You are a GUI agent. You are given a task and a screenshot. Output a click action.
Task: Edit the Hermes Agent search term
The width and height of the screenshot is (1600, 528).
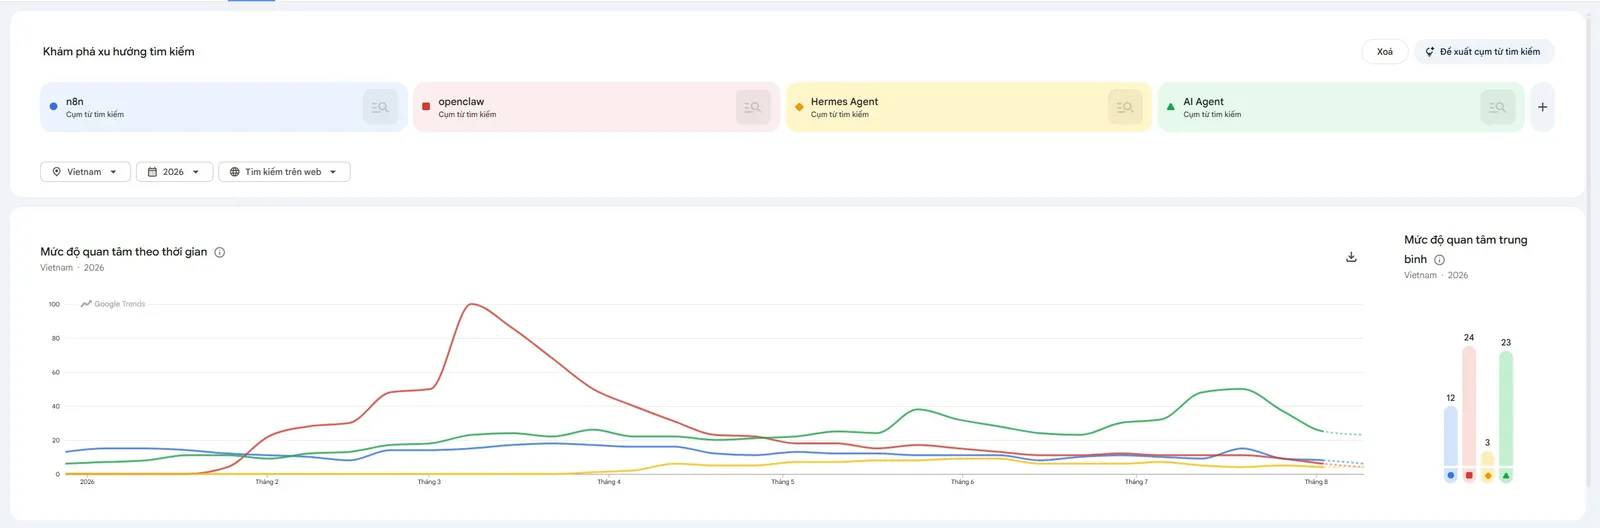[x=844, y=102]
